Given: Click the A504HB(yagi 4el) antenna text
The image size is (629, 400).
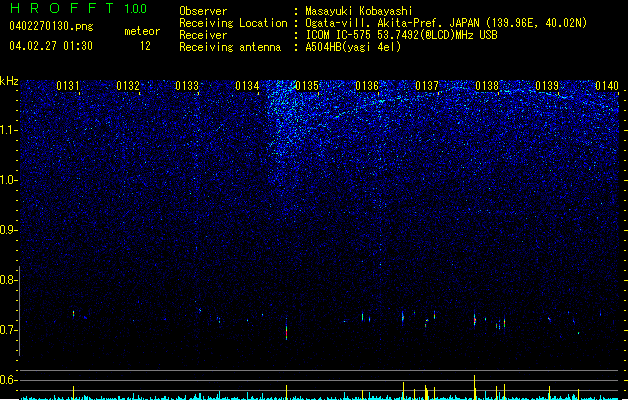Looking at the screenshot, I should (x=353, y=47).
